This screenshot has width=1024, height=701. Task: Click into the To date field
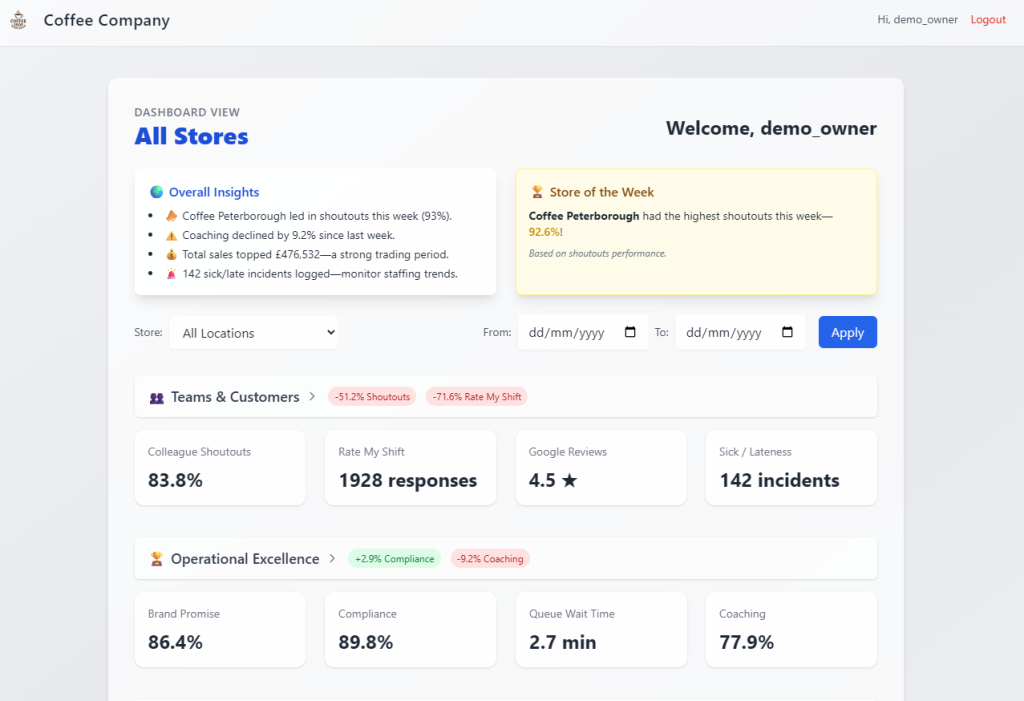tap(740, 332)
